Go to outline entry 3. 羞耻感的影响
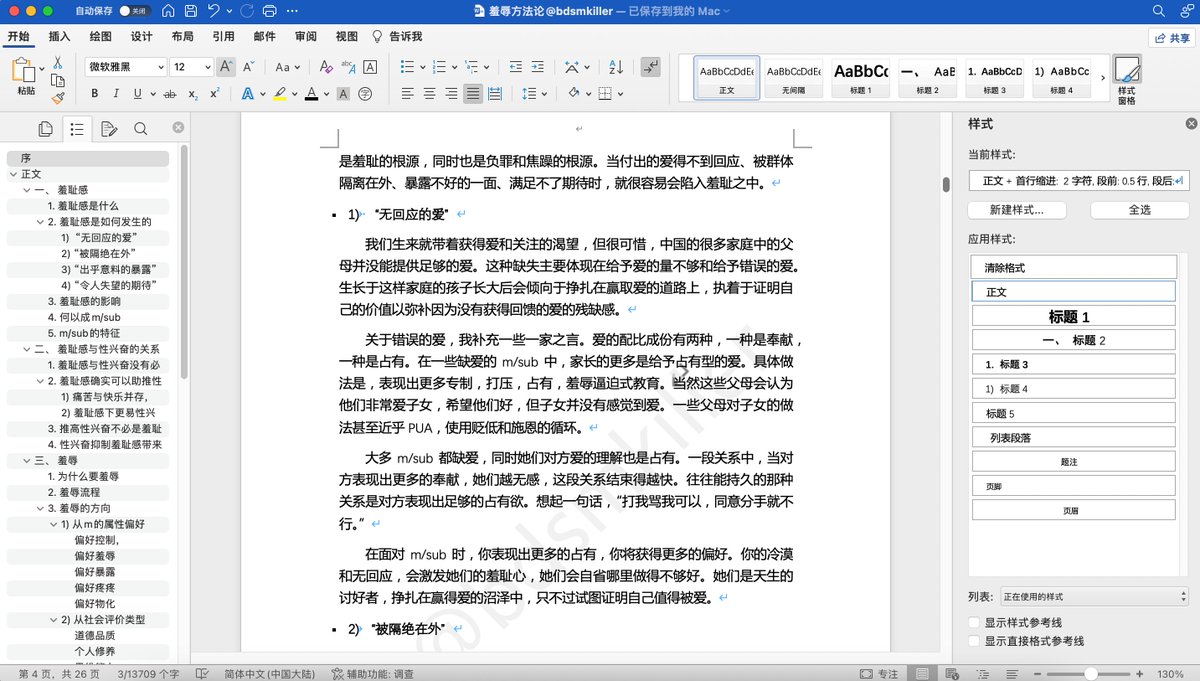 click(x=84, y=301)
